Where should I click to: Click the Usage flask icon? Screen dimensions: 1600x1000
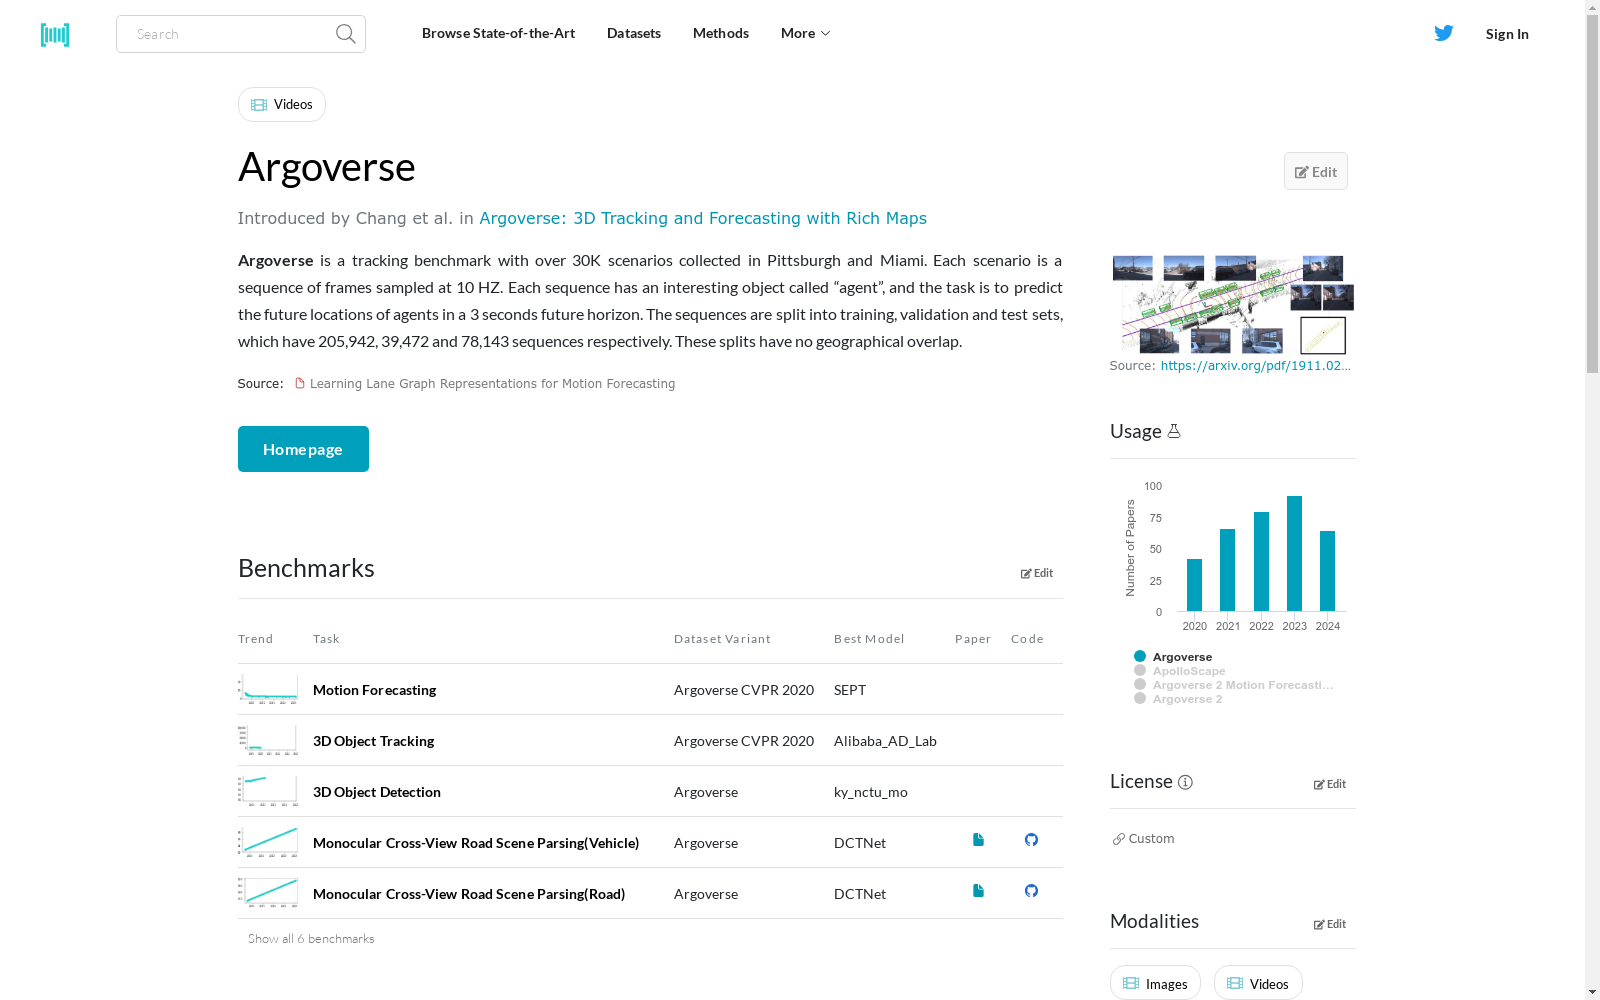point(1174,431)
